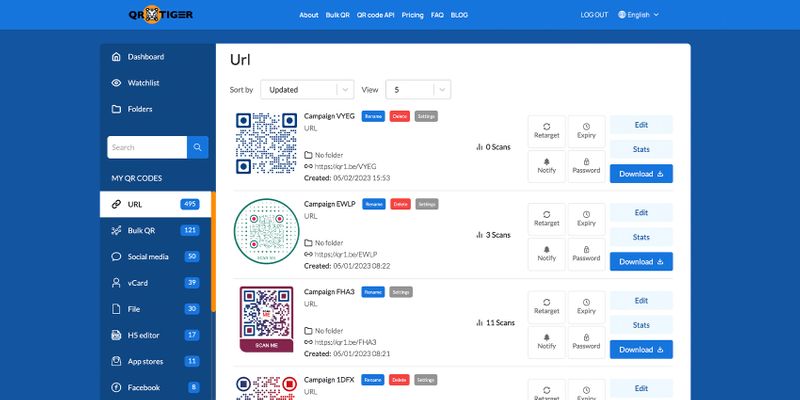Screen dimensions: 800x400
Task: Rename Campaign VYEG
Action: (373, 116)
